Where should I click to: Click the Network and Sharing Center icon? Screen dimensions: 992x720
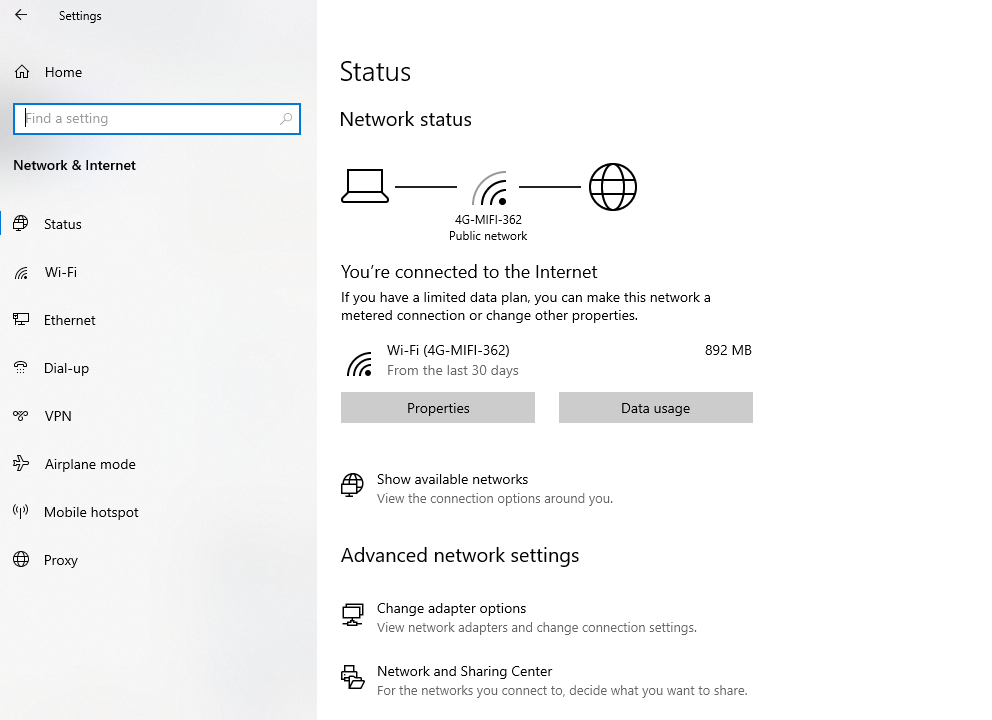(x=352, y=677)
